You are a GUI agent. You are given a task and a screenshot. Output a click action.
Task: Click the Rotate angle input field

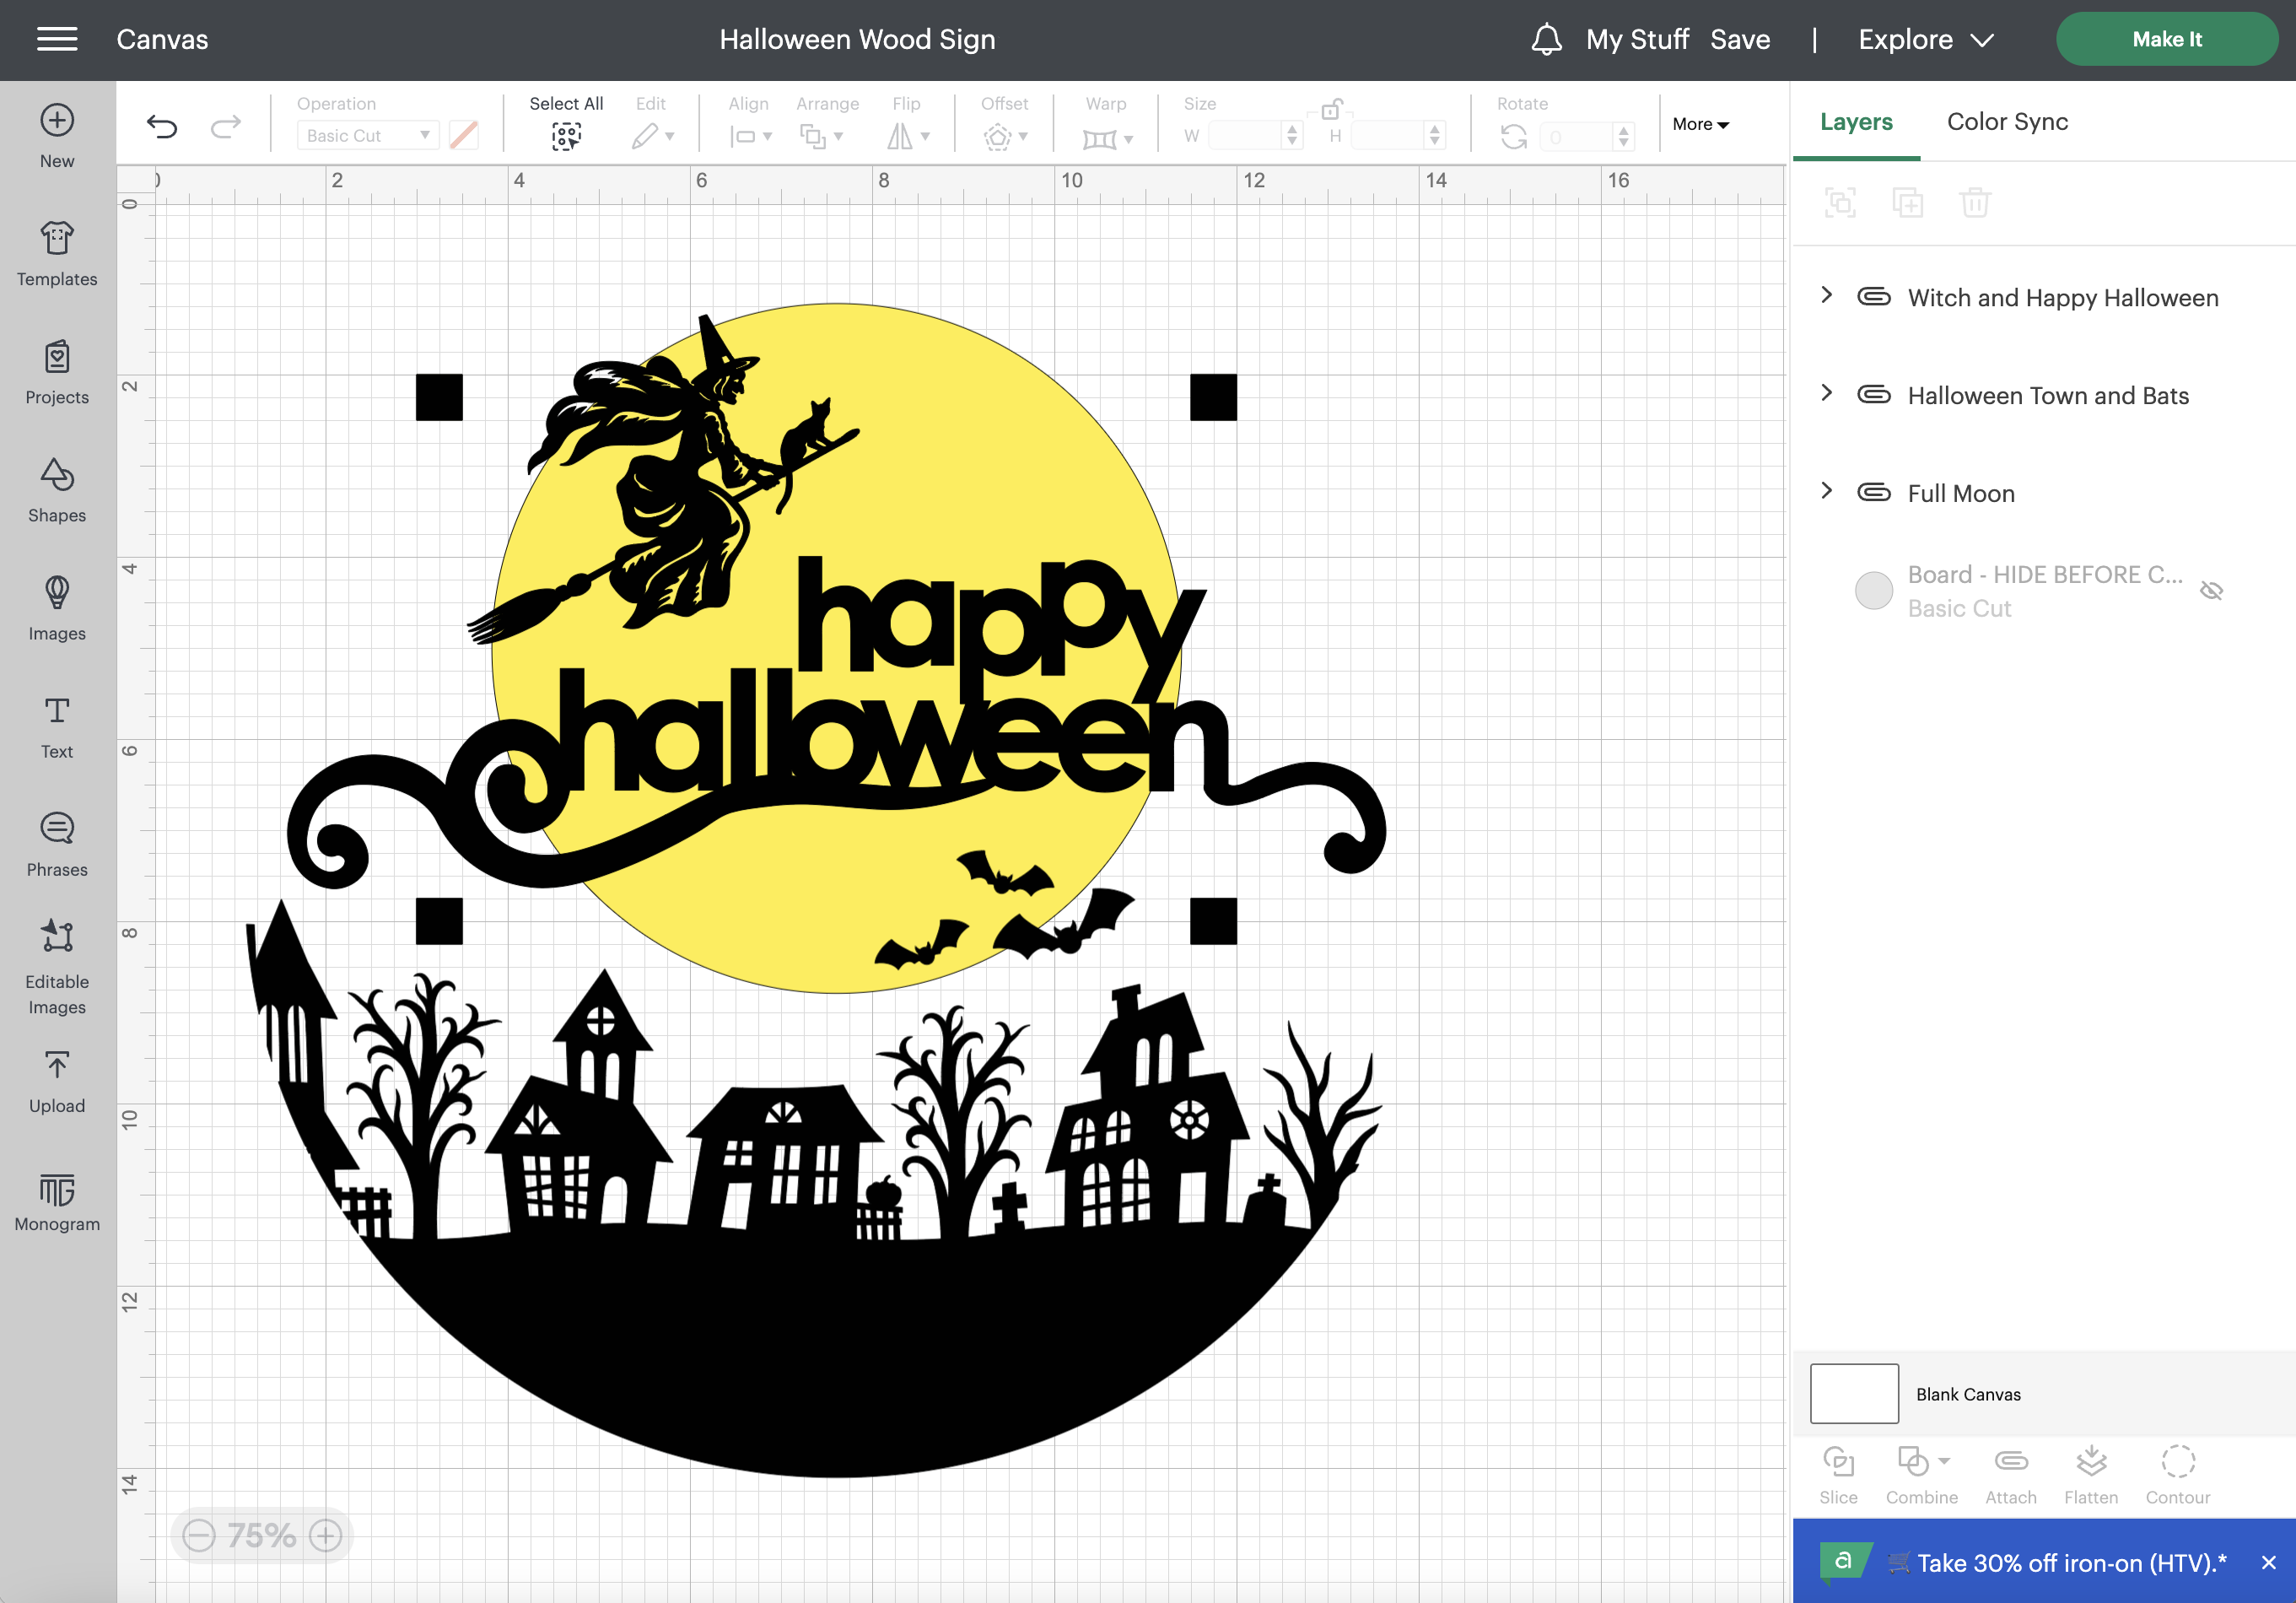pos(1577,136)
